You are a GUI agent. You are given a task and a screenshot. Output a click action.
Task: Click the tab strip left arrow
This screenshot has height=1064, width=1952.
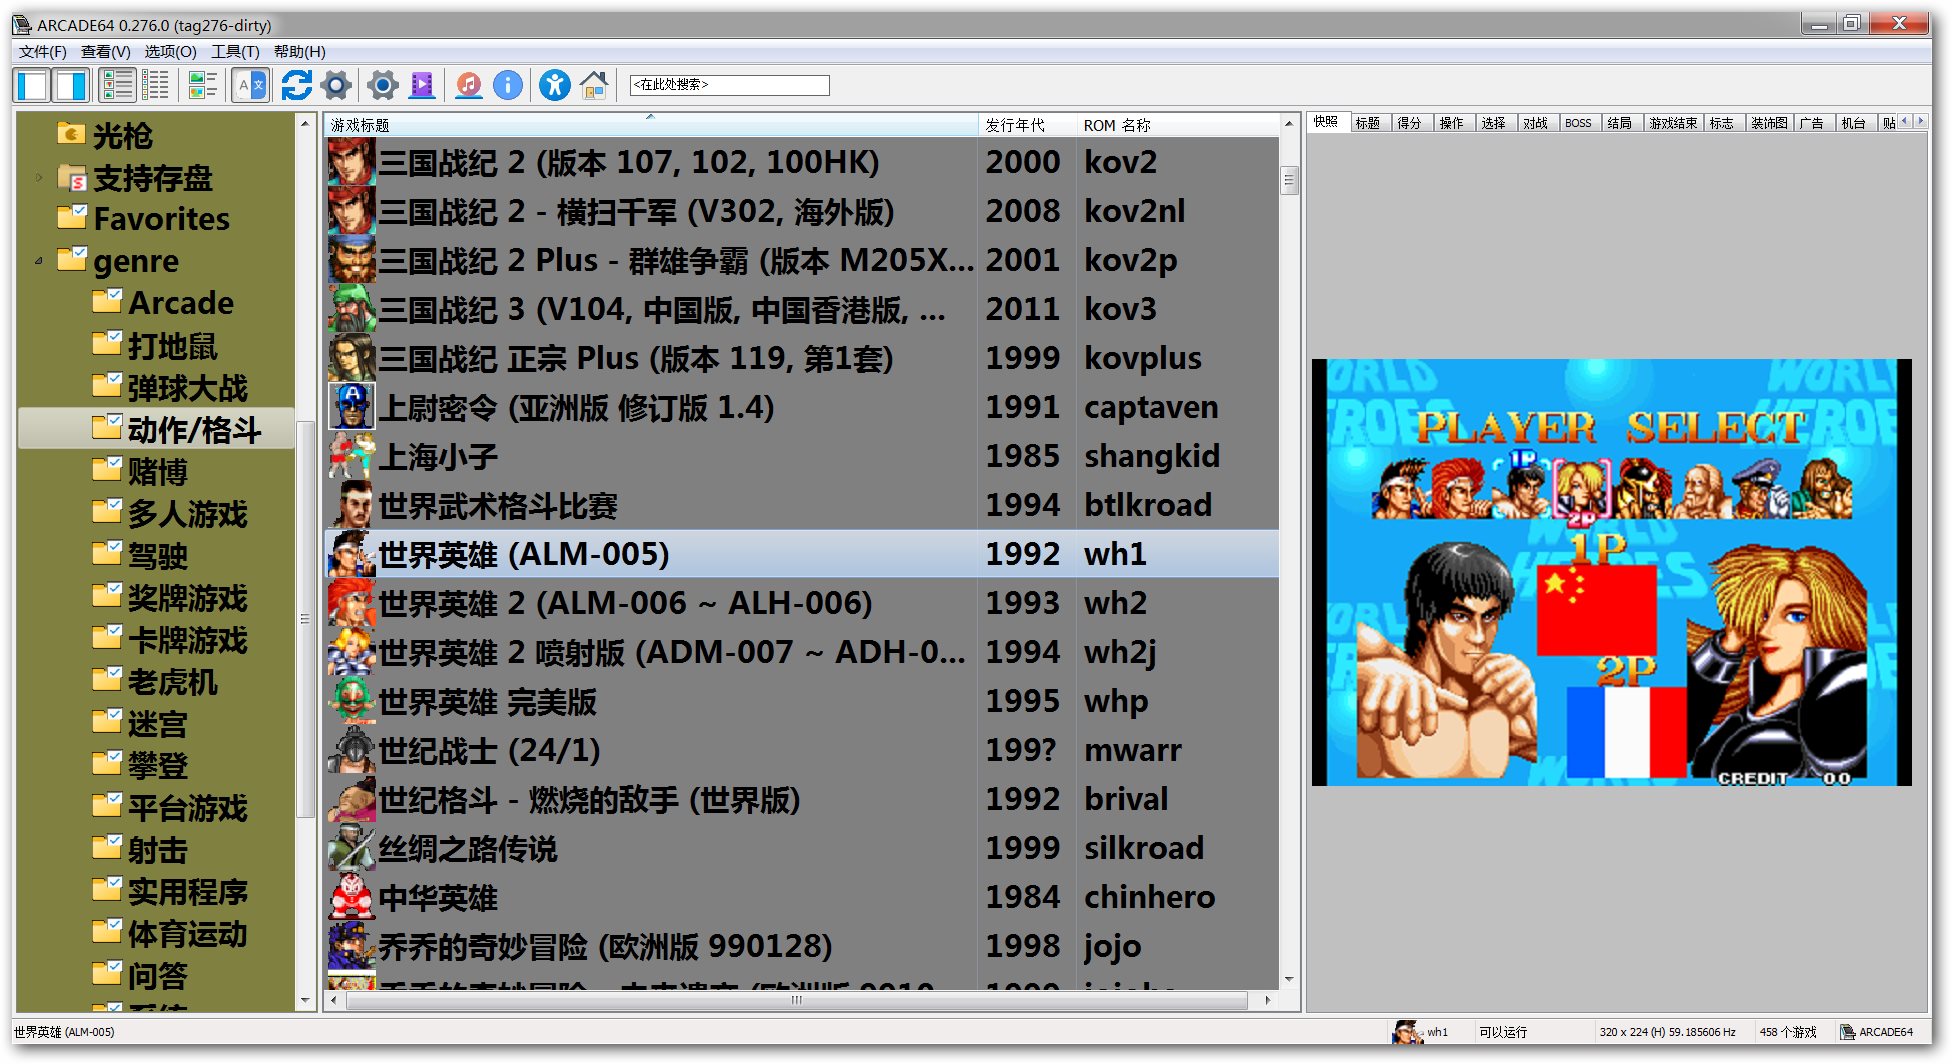1905,121
